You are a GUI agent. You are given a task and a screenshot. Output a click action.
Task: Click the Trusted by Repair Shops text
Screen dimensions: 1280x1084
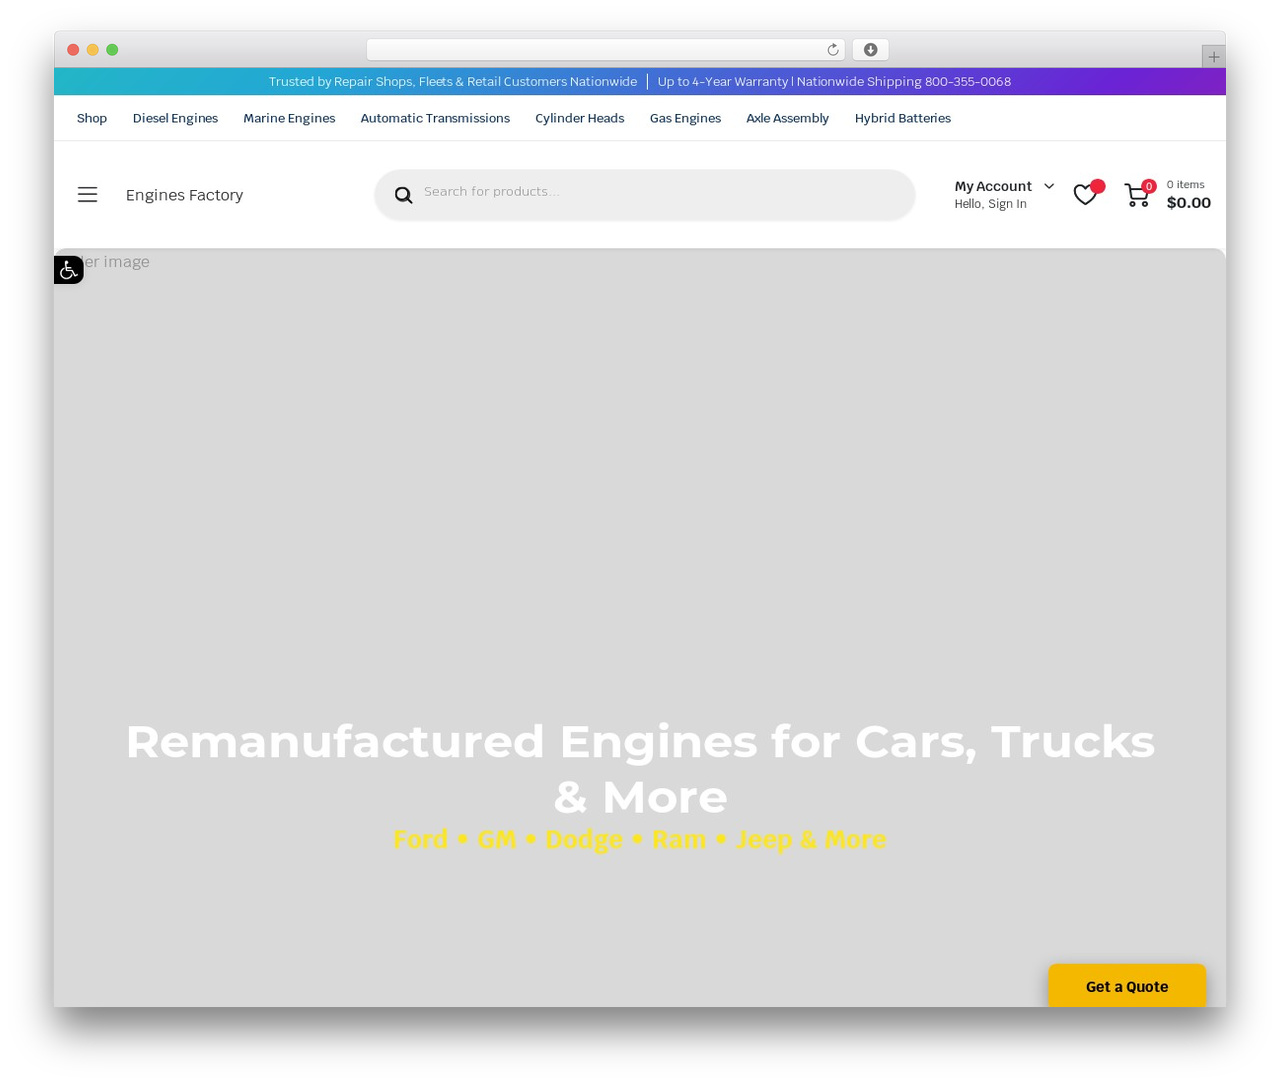(x=452, y=82)
